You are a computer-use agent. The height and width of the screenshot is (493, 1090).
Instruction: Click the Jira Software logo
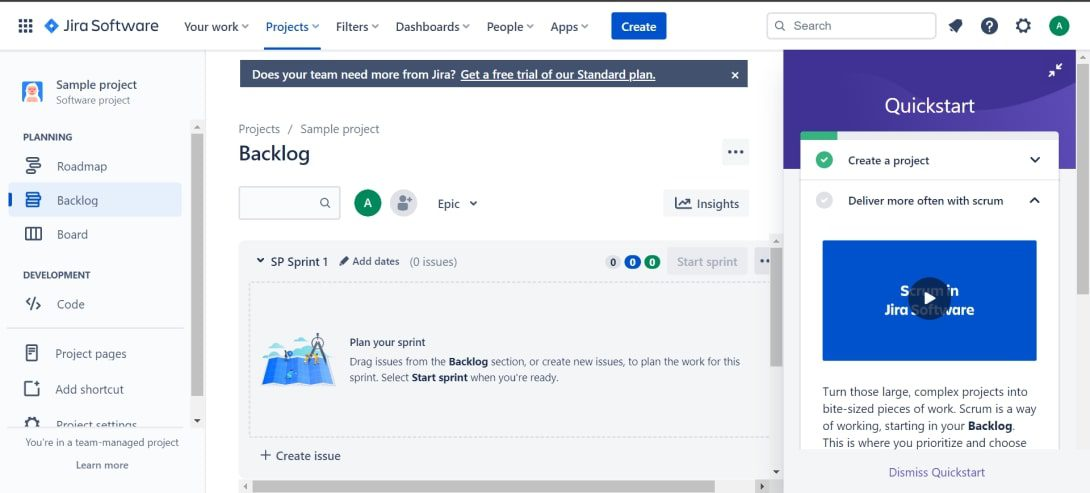pyautogui.click(x=101, y=26)
